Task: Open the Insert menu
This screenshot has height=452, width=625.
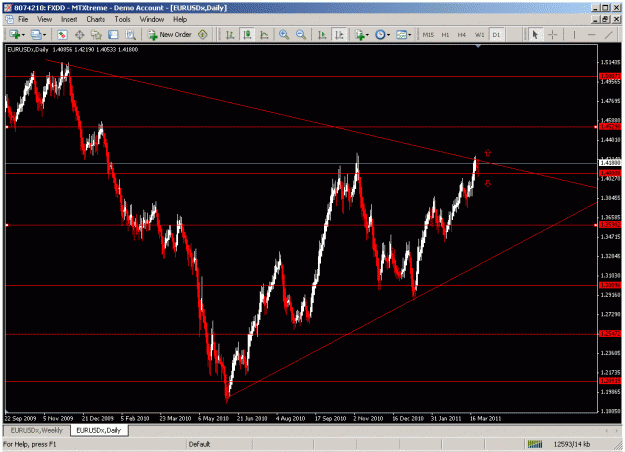Action: [x=69, y=19]
